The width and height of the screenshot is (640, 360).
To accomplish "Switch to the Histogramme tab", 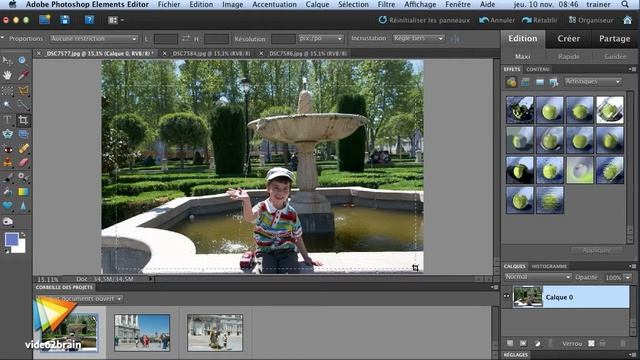I will (x=549, y=266).
